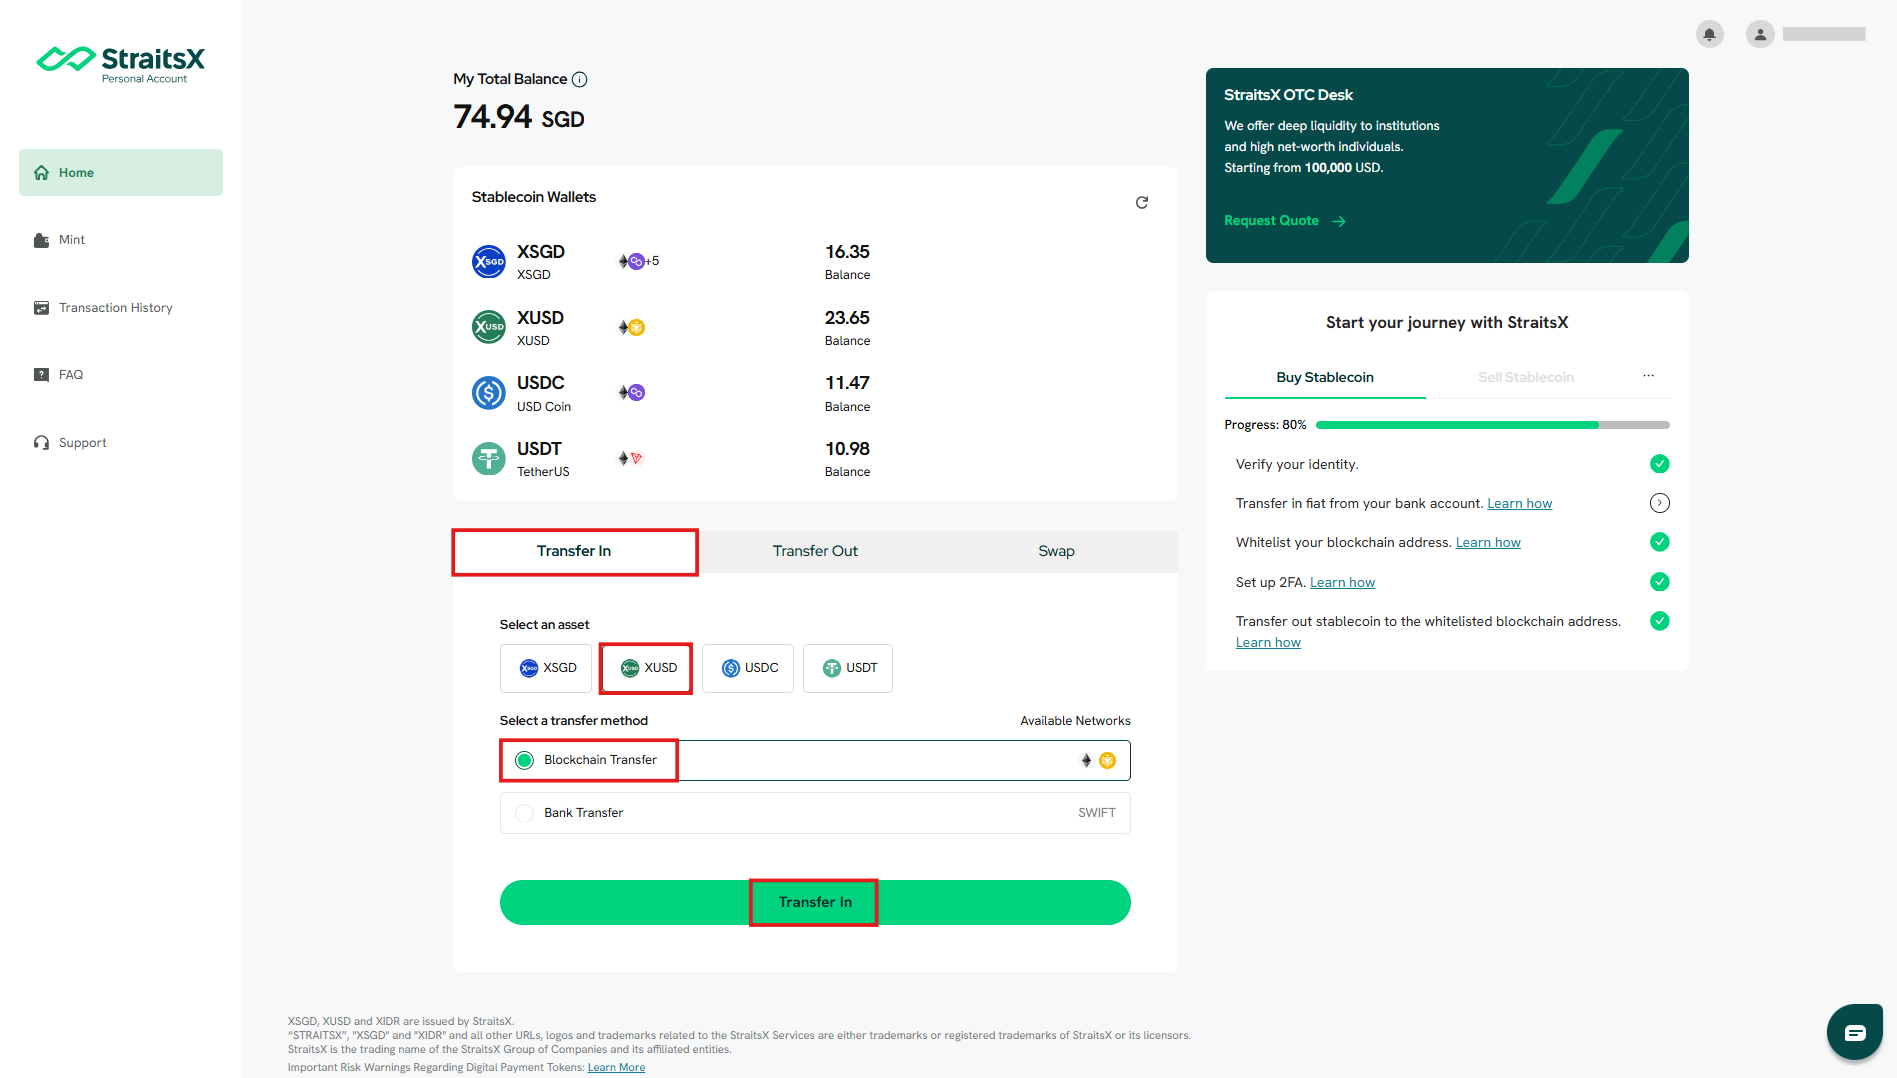This screenshot has width=1897, height=1078.
Task: Select USDC as the asset
Action: (x=748, y=668)
